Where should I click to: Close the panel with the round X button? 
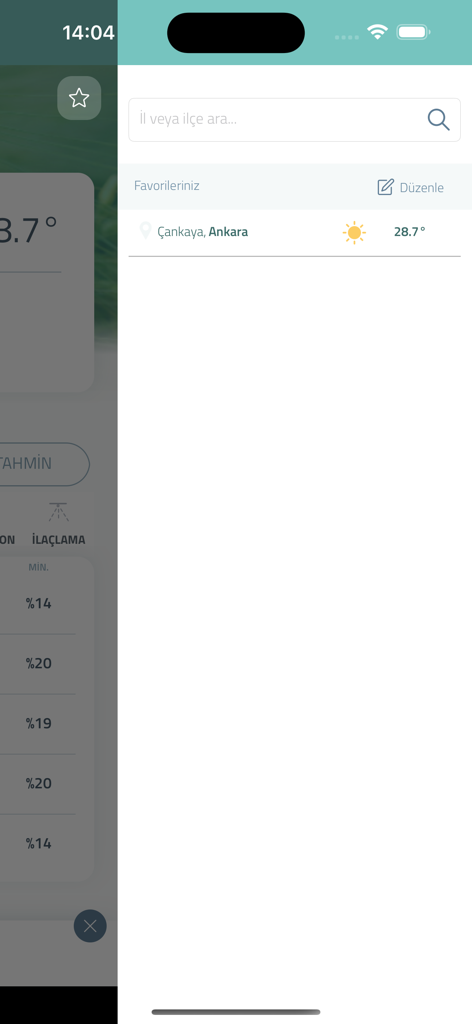pyautogui.click(x=90, y=926)
